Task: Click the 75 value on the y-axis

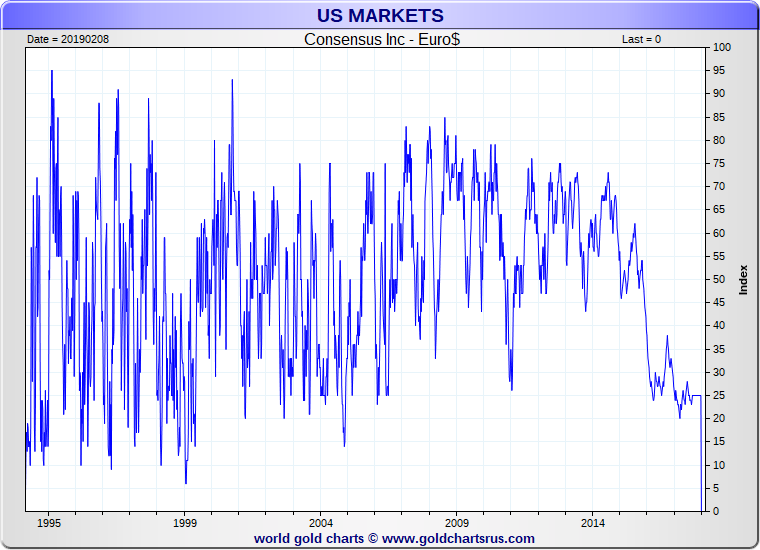Action: pos(719,163)
